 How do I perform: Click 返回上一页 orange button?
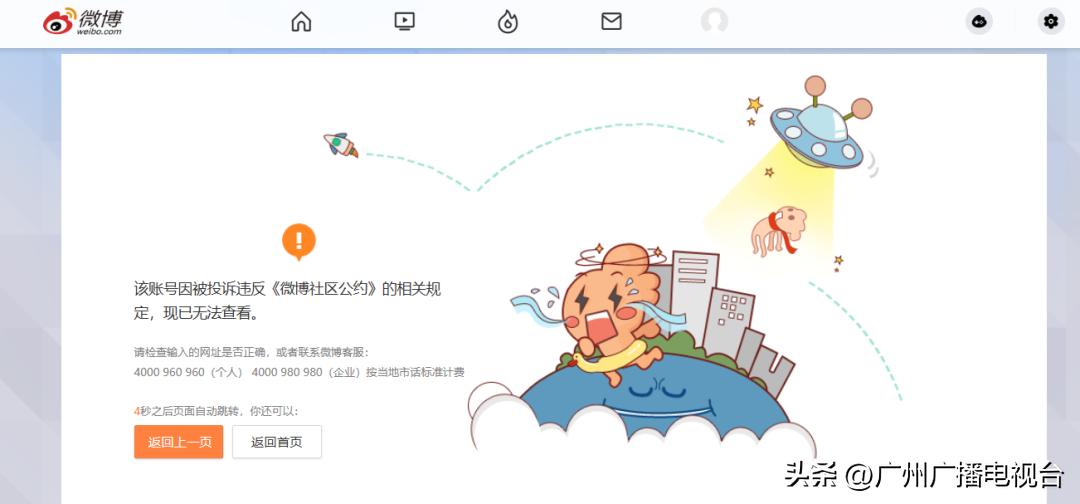click(x=178, y=442)
